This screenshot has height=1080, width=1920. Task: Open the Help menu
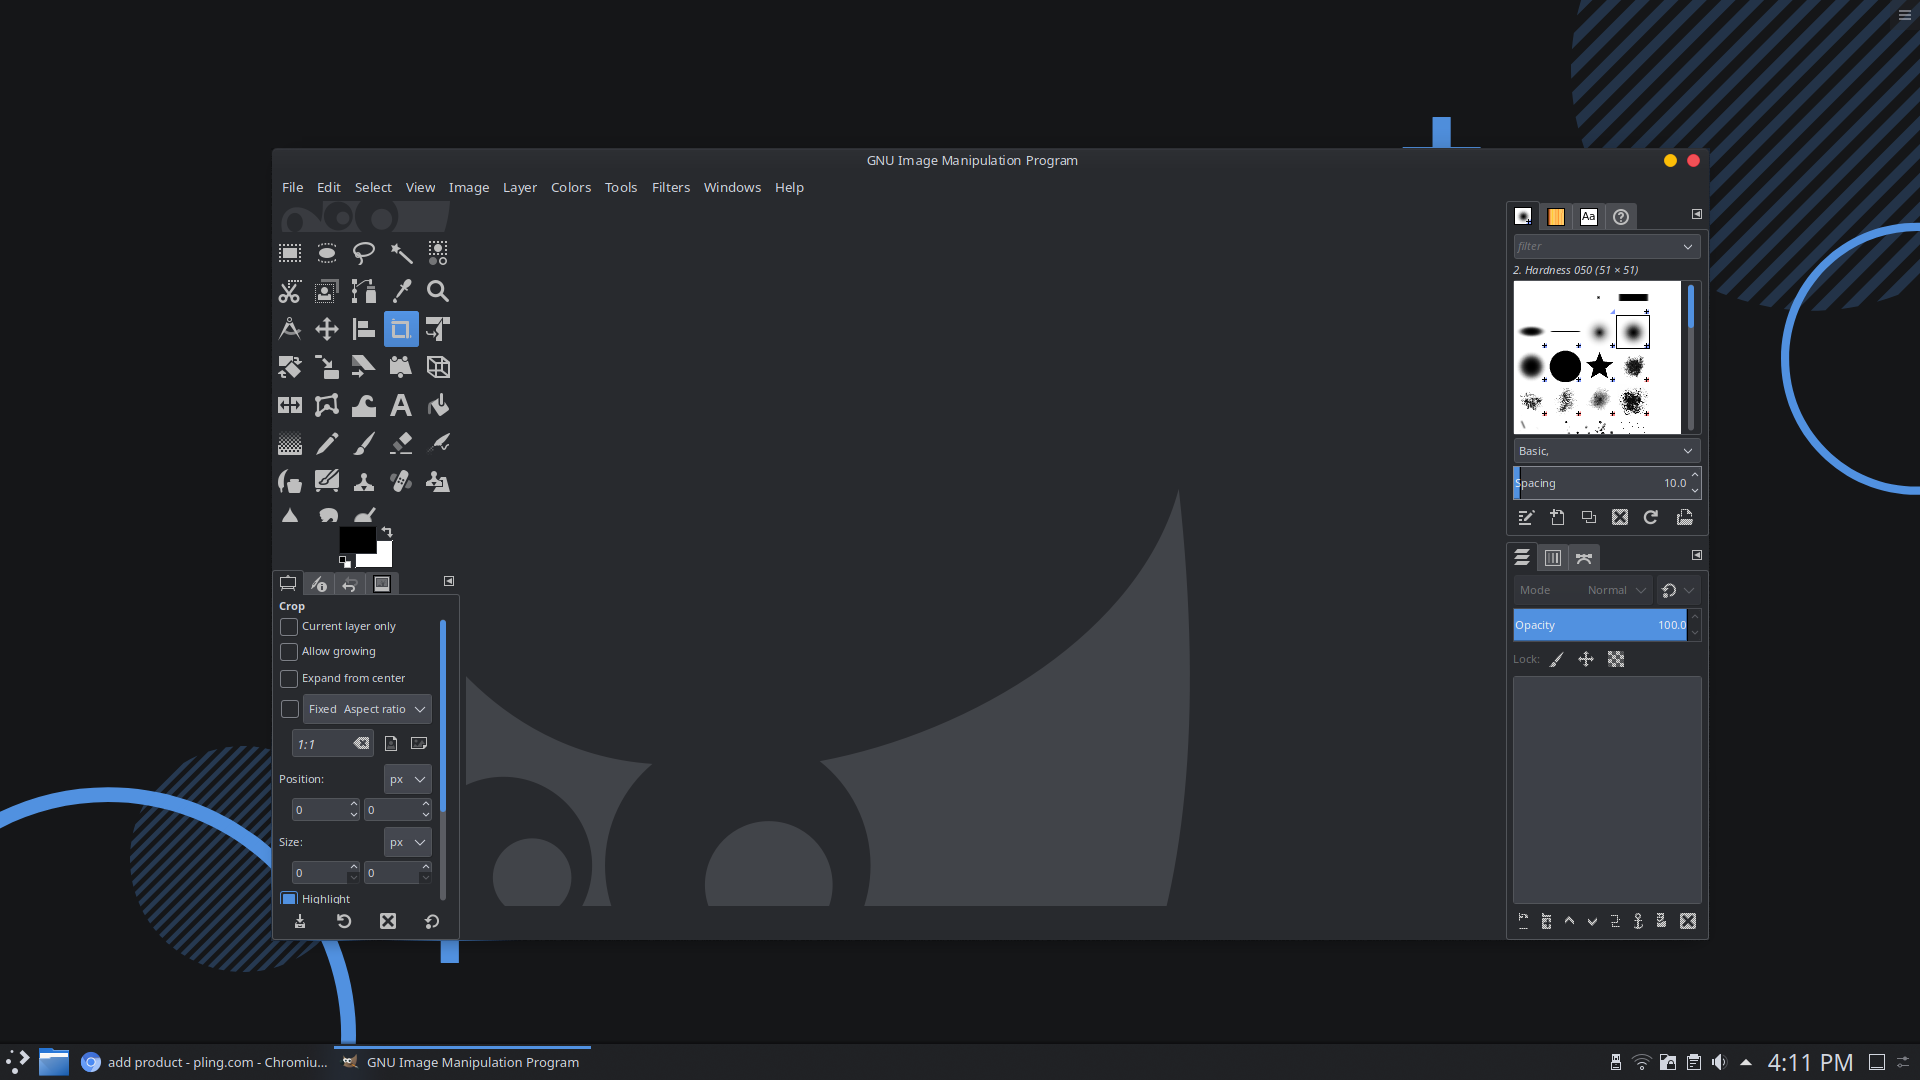pyautogui.click(x=789, y=188)
